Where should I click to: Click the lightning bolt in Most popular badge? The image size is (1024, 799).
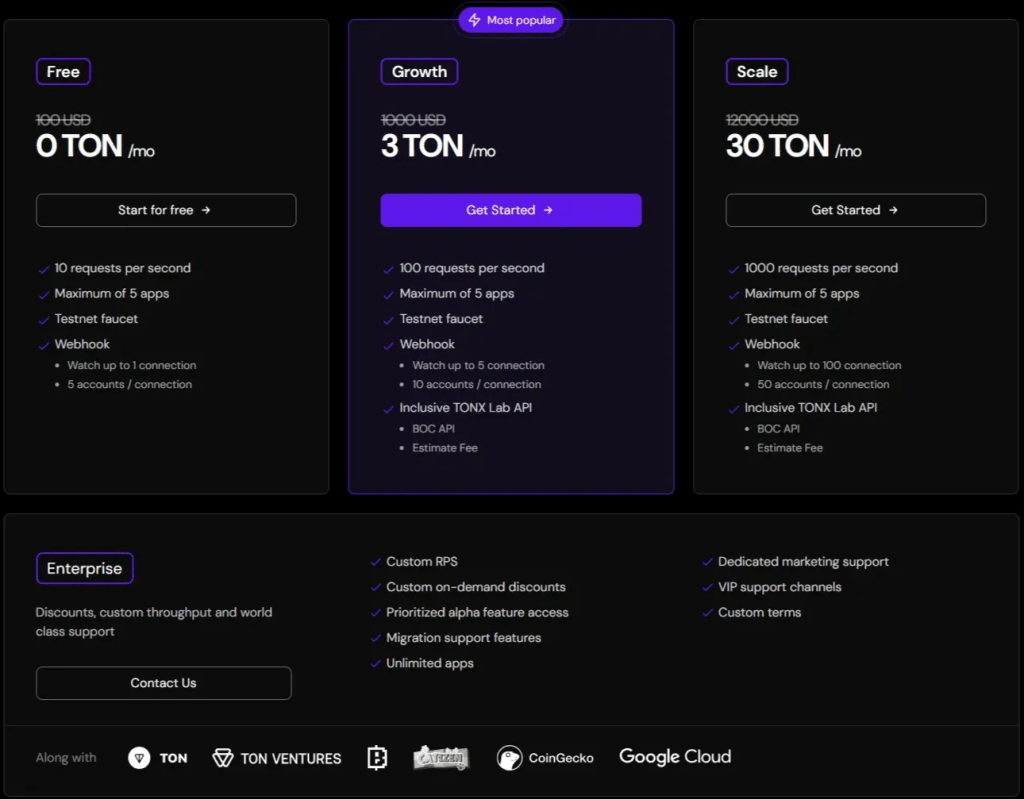[474, 20]
